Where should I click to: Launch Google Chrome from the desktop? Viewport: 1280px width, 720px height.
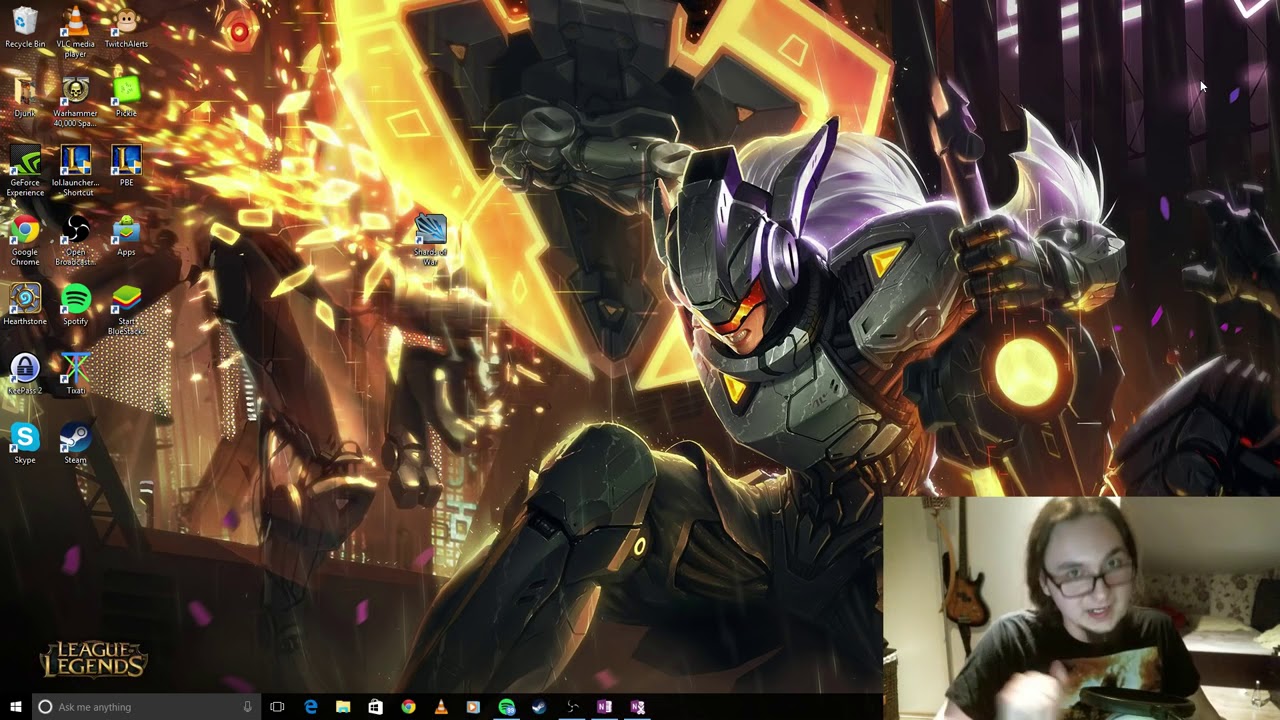[25, 240]
